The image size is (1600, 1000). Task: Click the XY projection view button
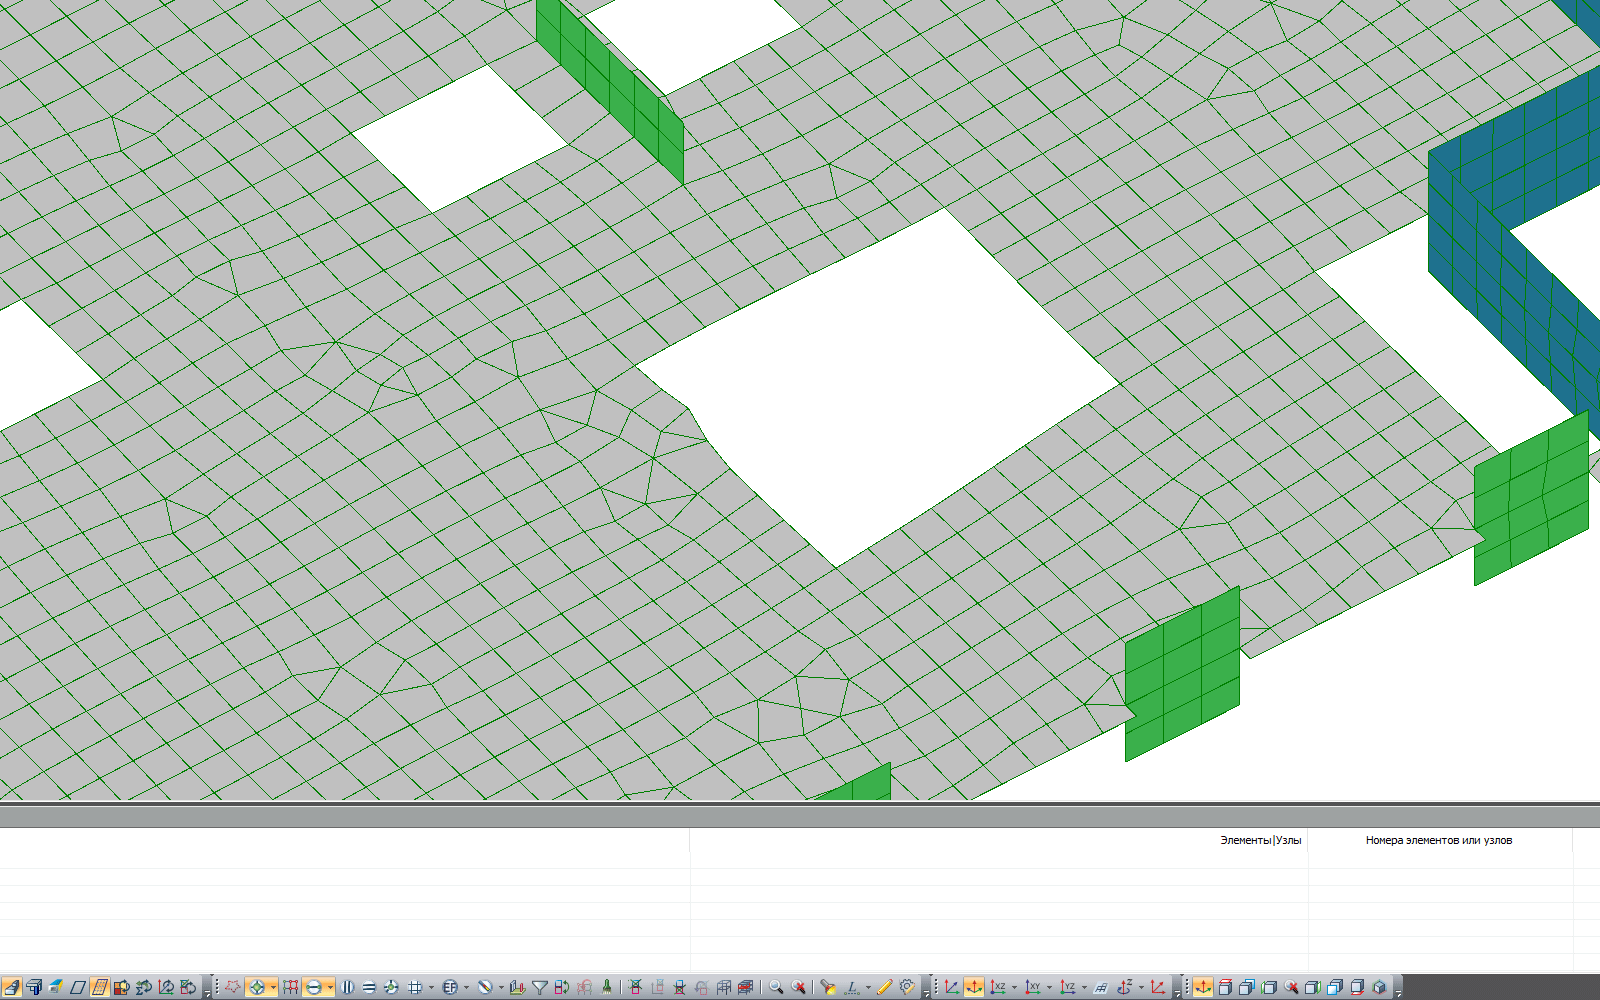pos(1032,987)
